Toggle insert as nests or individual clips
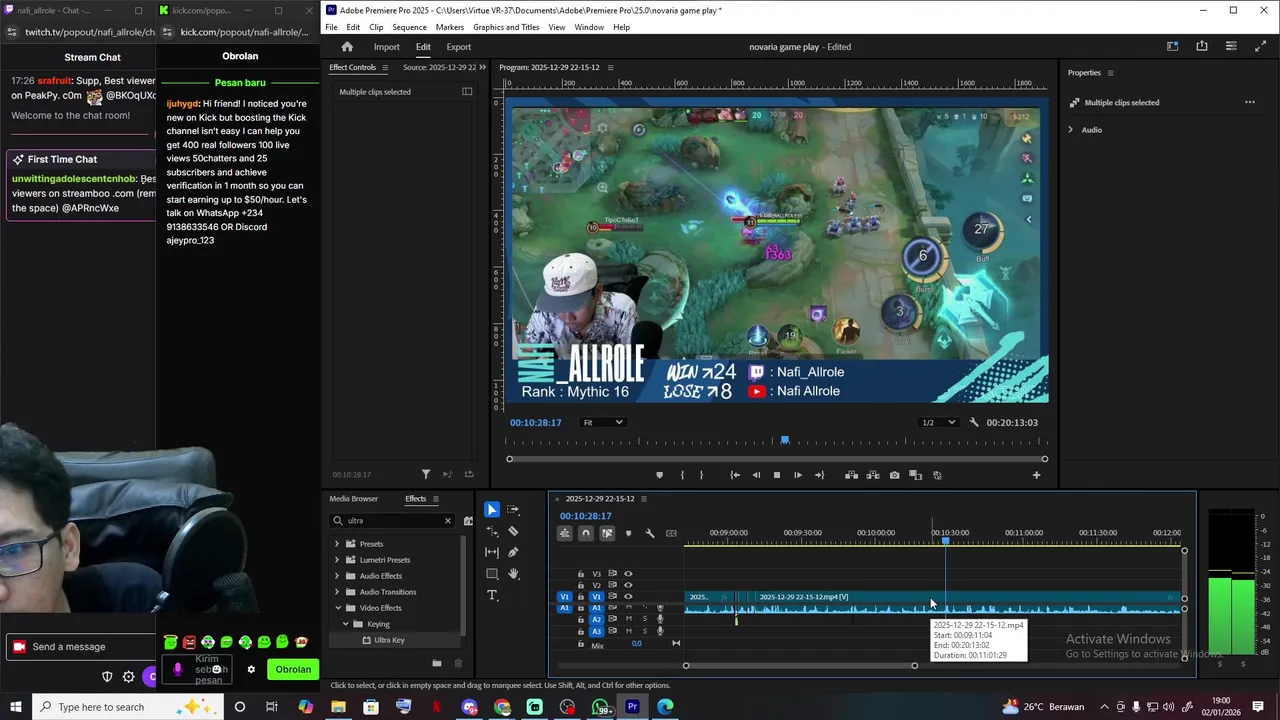 (565, 533)
